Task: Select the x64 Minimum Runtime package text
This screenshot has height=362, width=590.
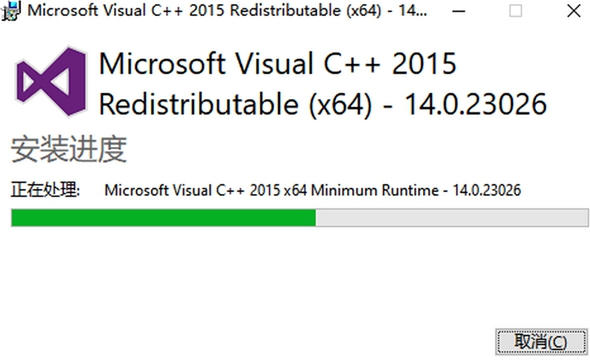Action: click(x=312, y=190)
